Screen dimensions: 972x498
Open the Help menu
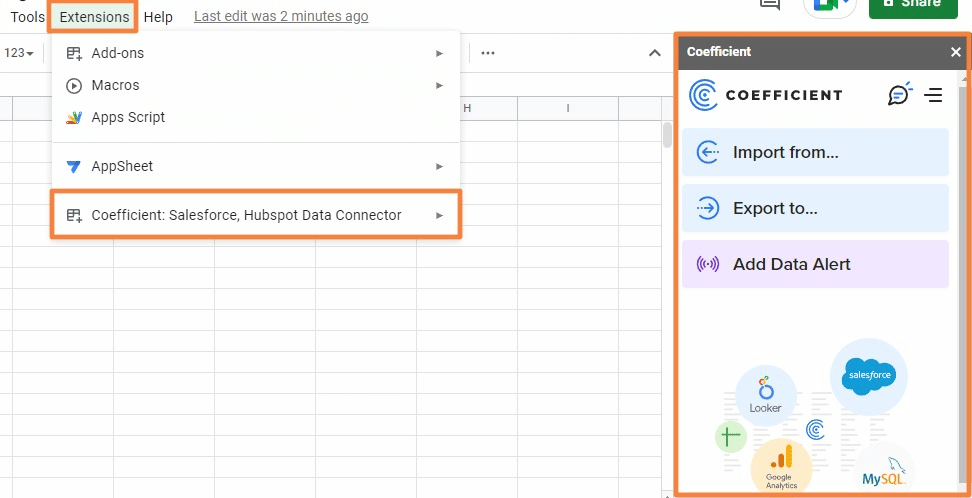[158, 17]
